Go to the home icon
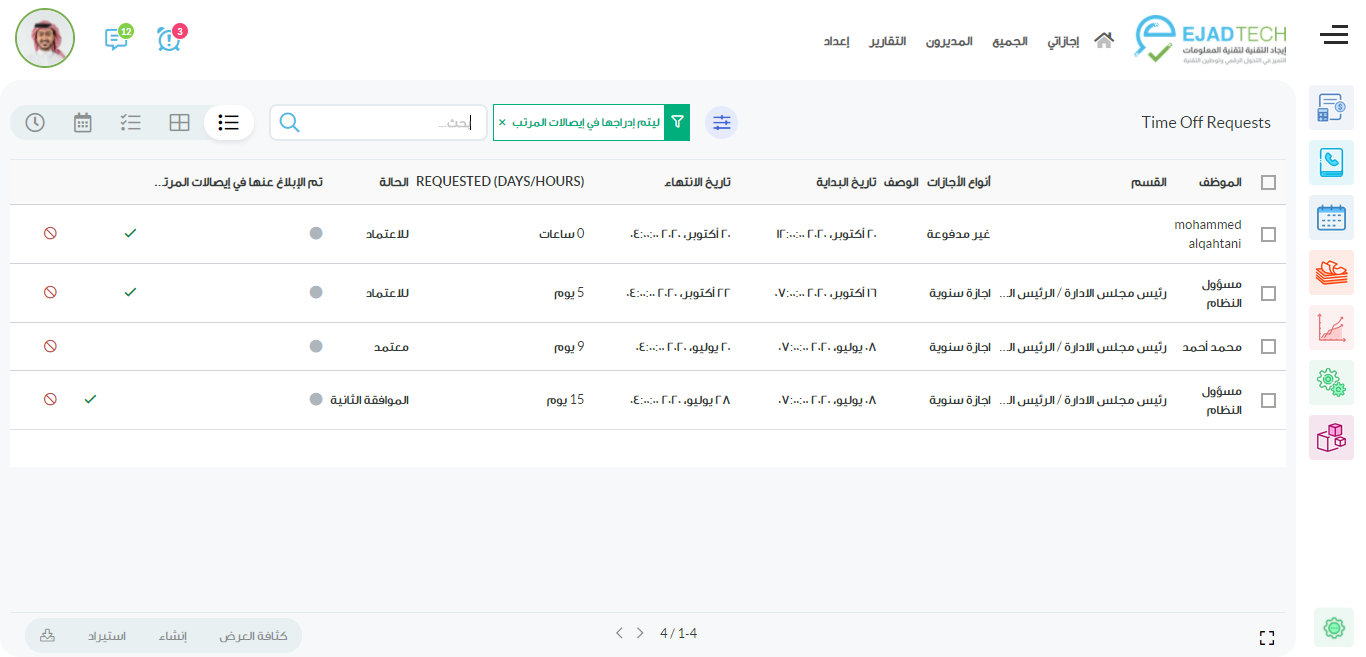Image resolution: width=1366 pixels, height=657 pixels. (1103, 41)
